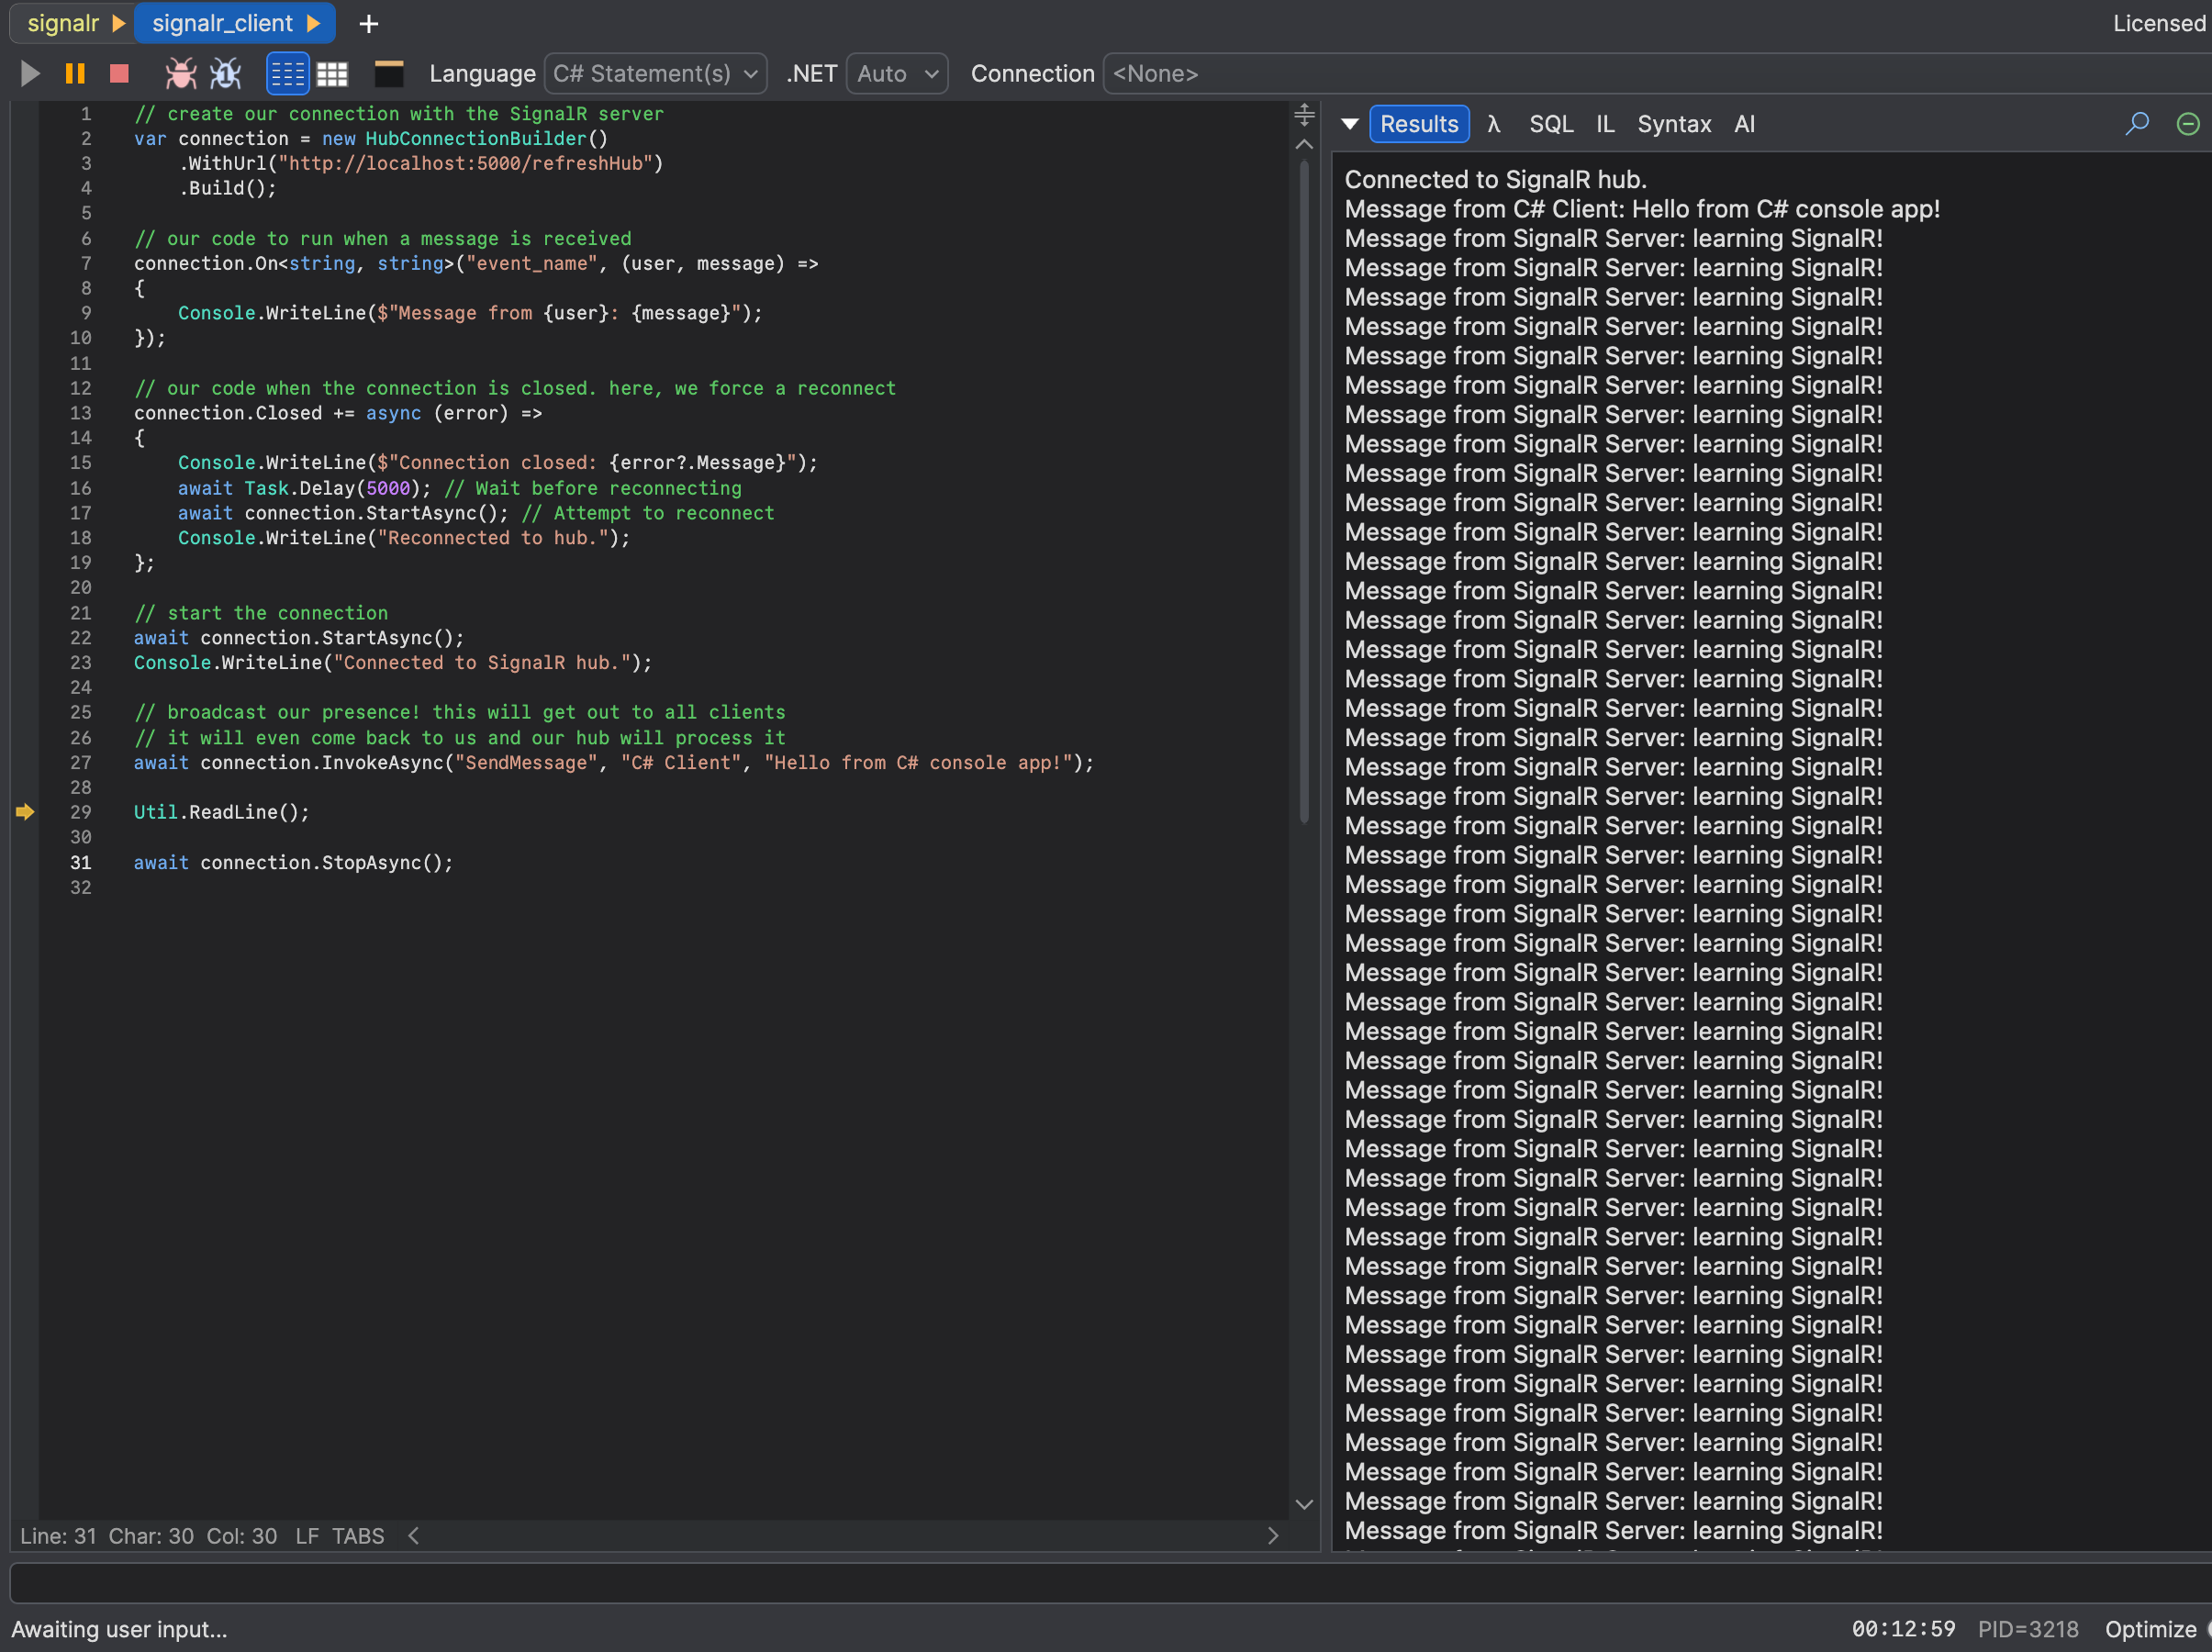Start debugging with the bug icon
The width and height of the screenshot is (2212, 1652).
pos(180,73)
